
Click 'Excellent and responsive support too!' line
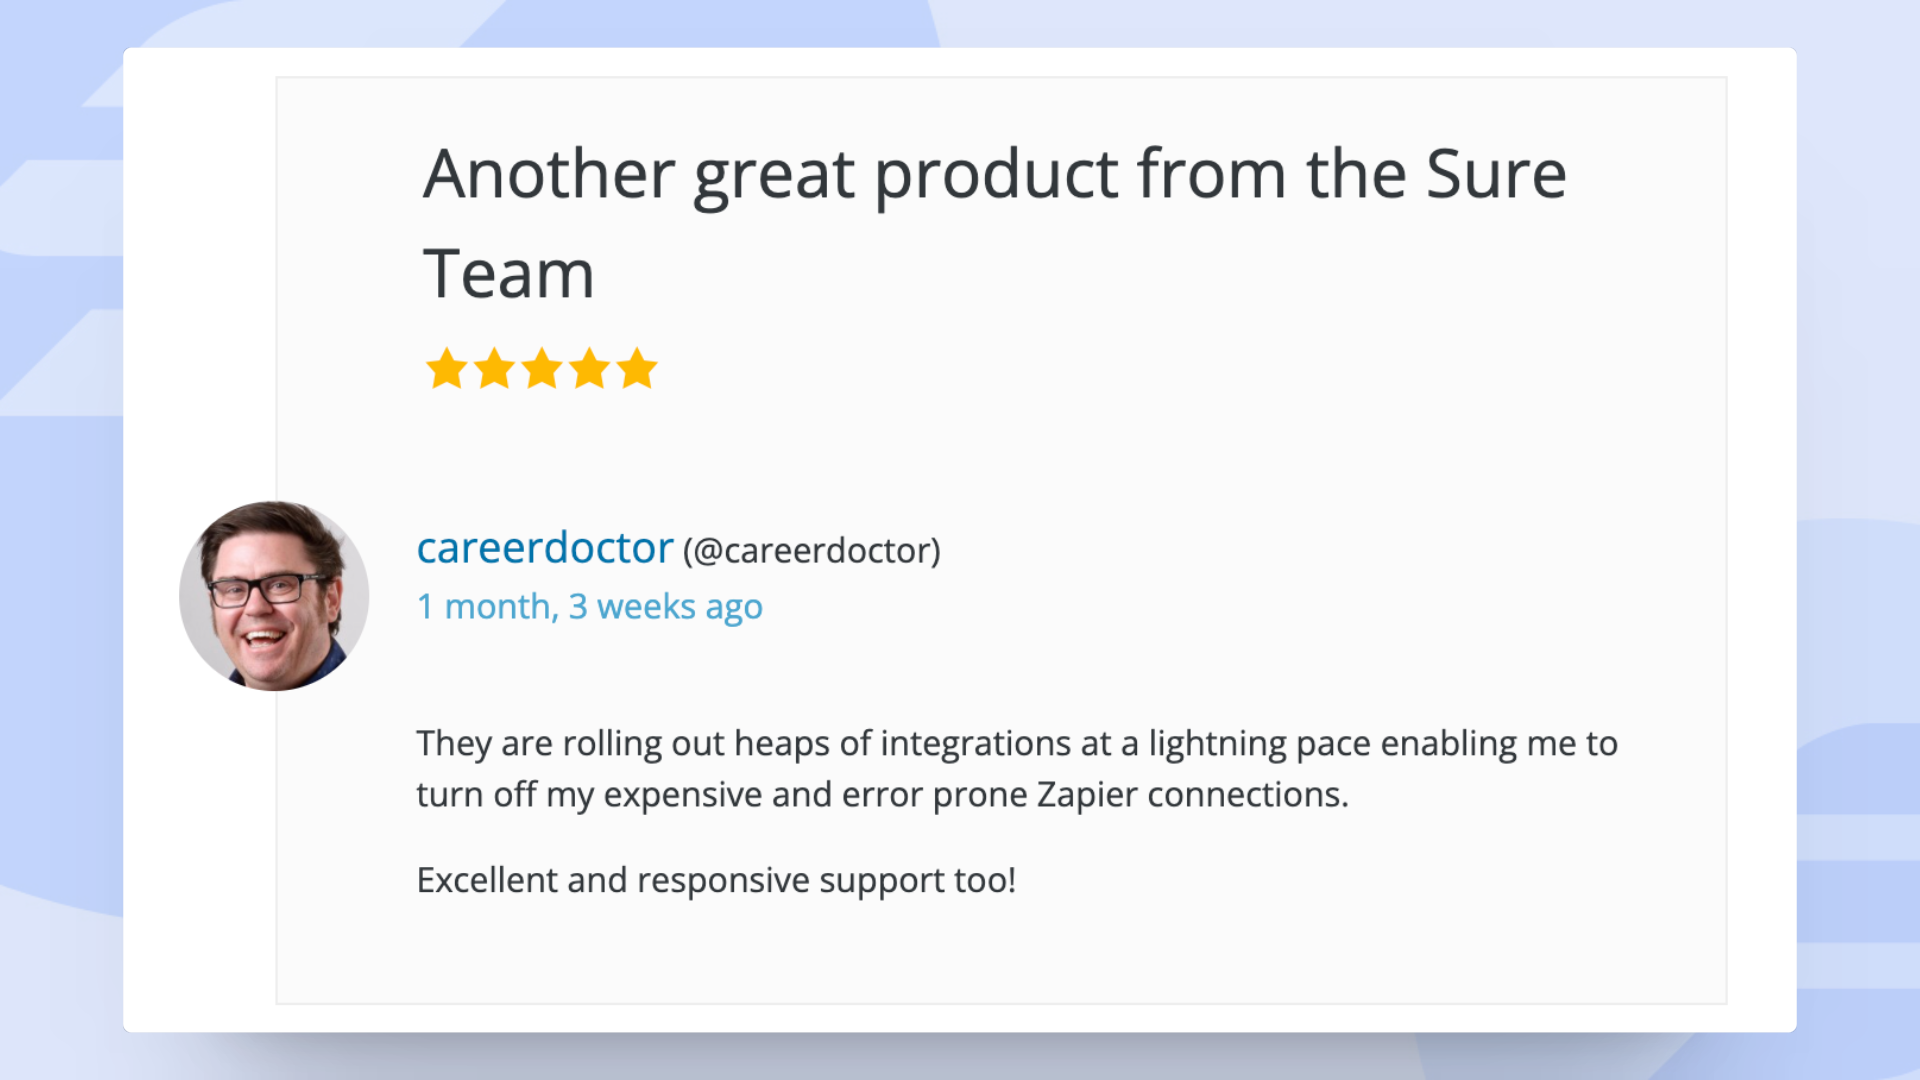pyautogui.click(x=716, y=881)
